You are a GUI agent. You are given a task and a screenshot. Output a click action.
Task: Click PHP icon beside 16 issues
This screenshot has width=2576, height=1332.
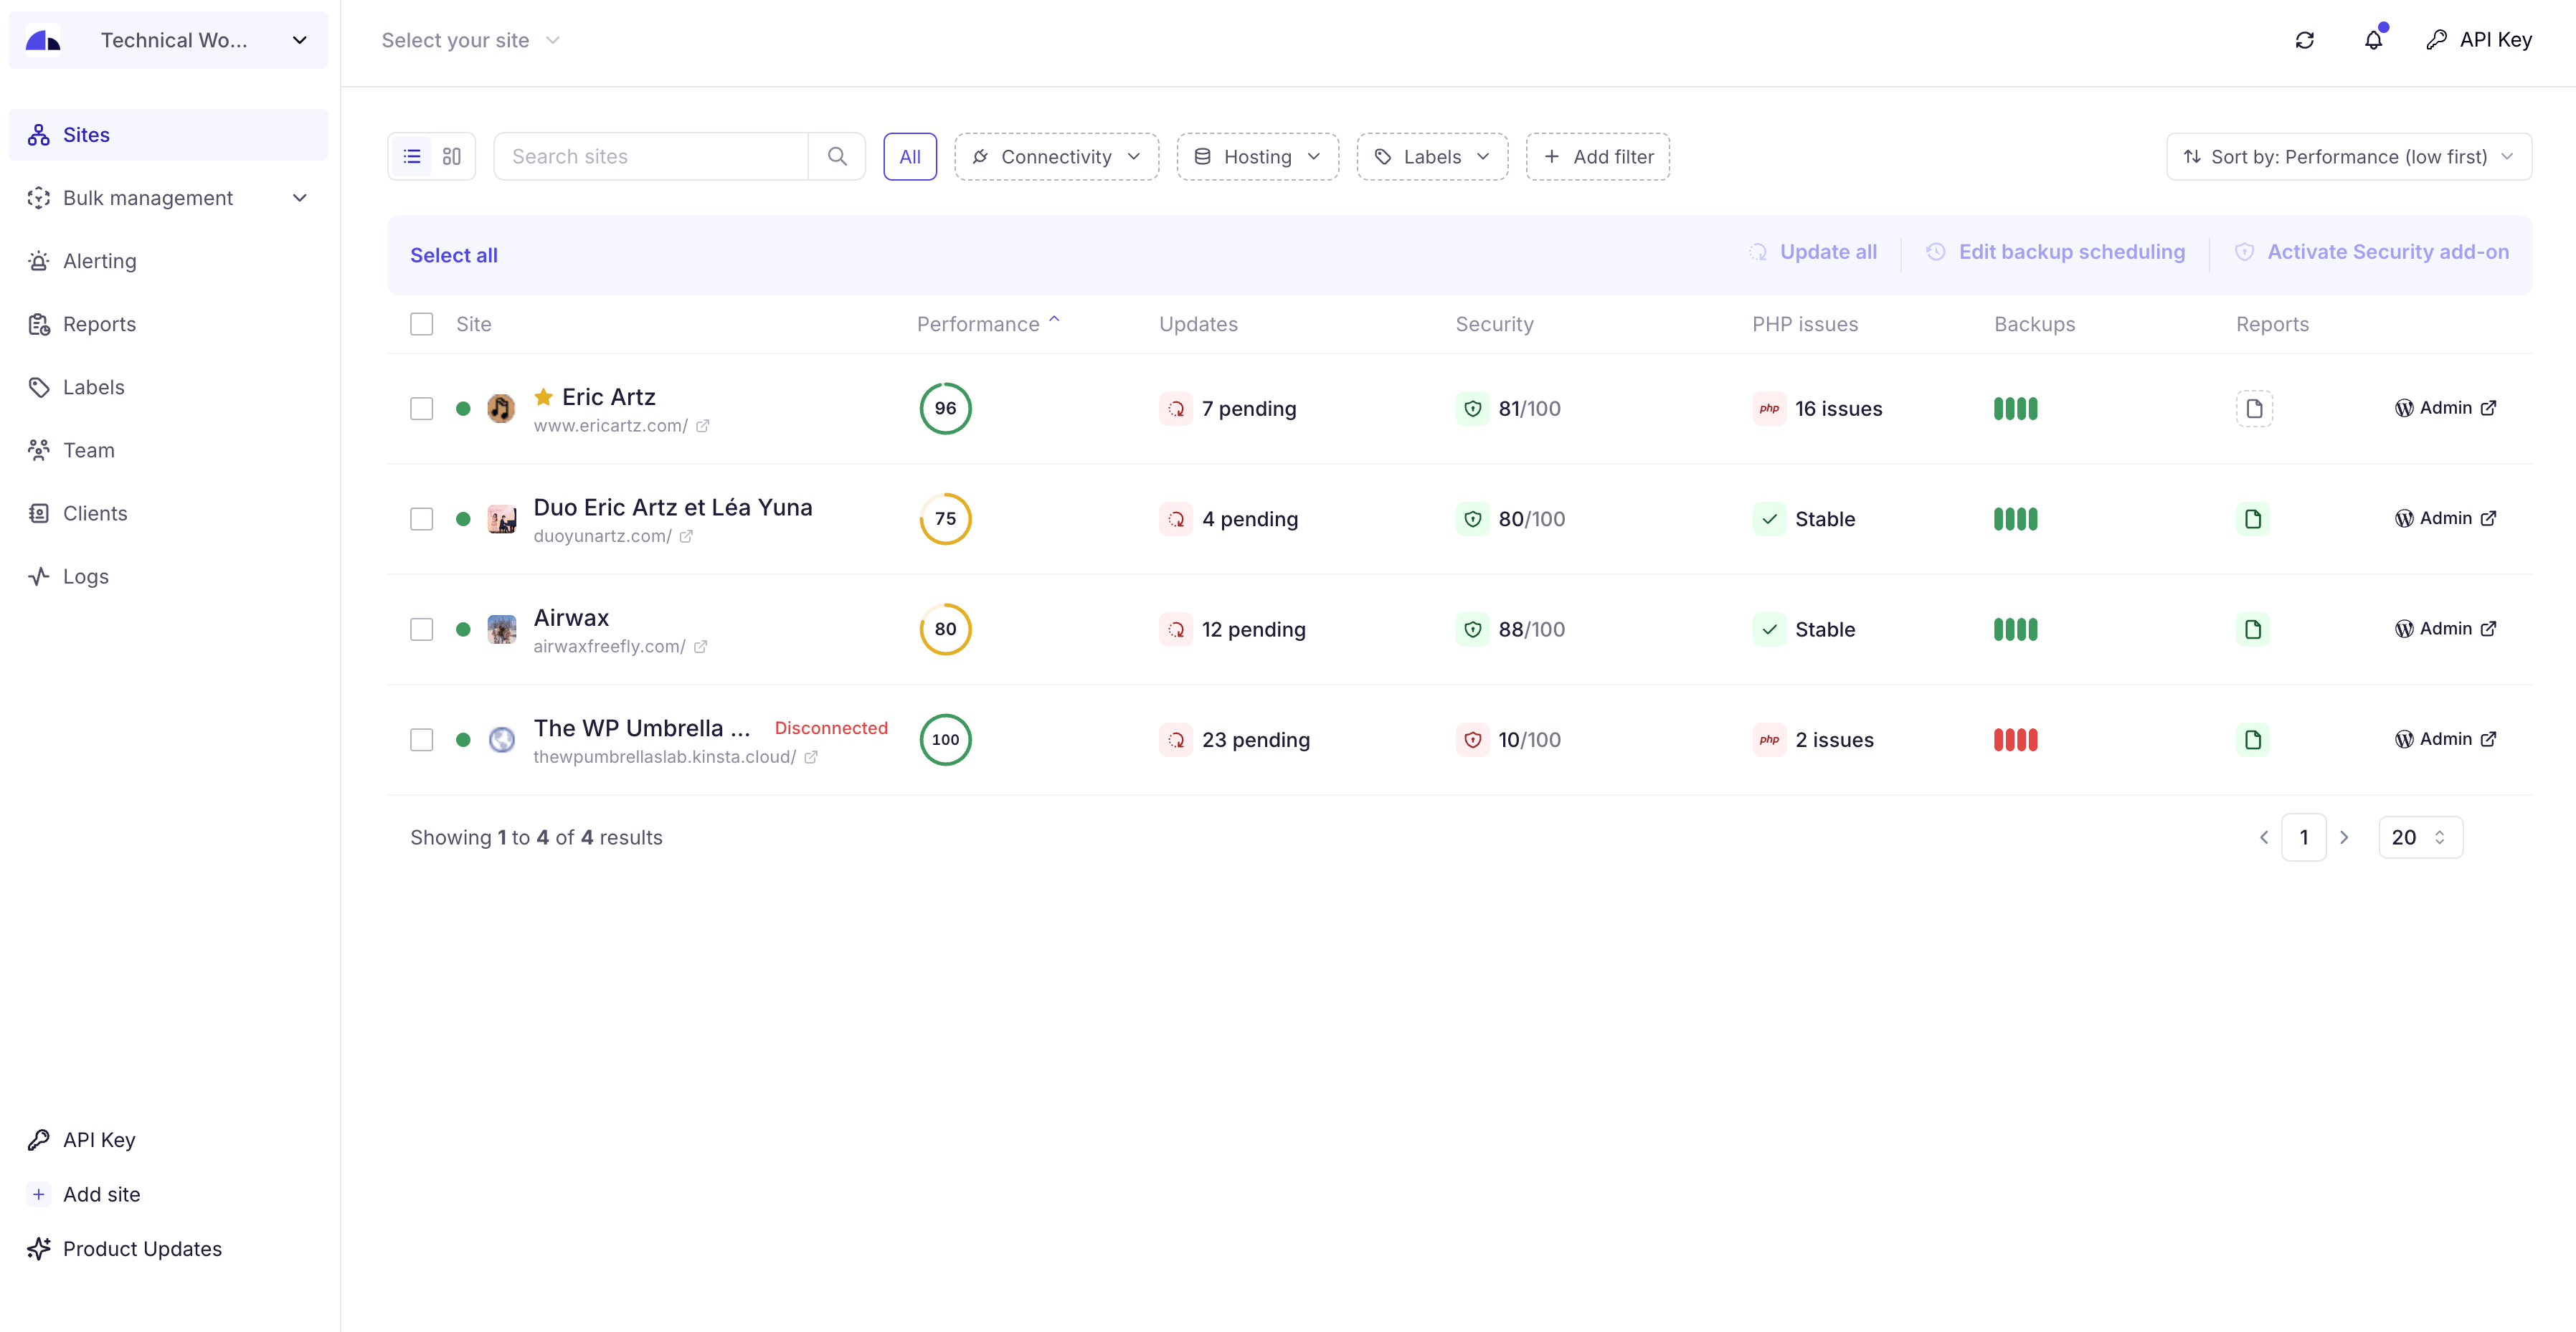(1769, 409)
